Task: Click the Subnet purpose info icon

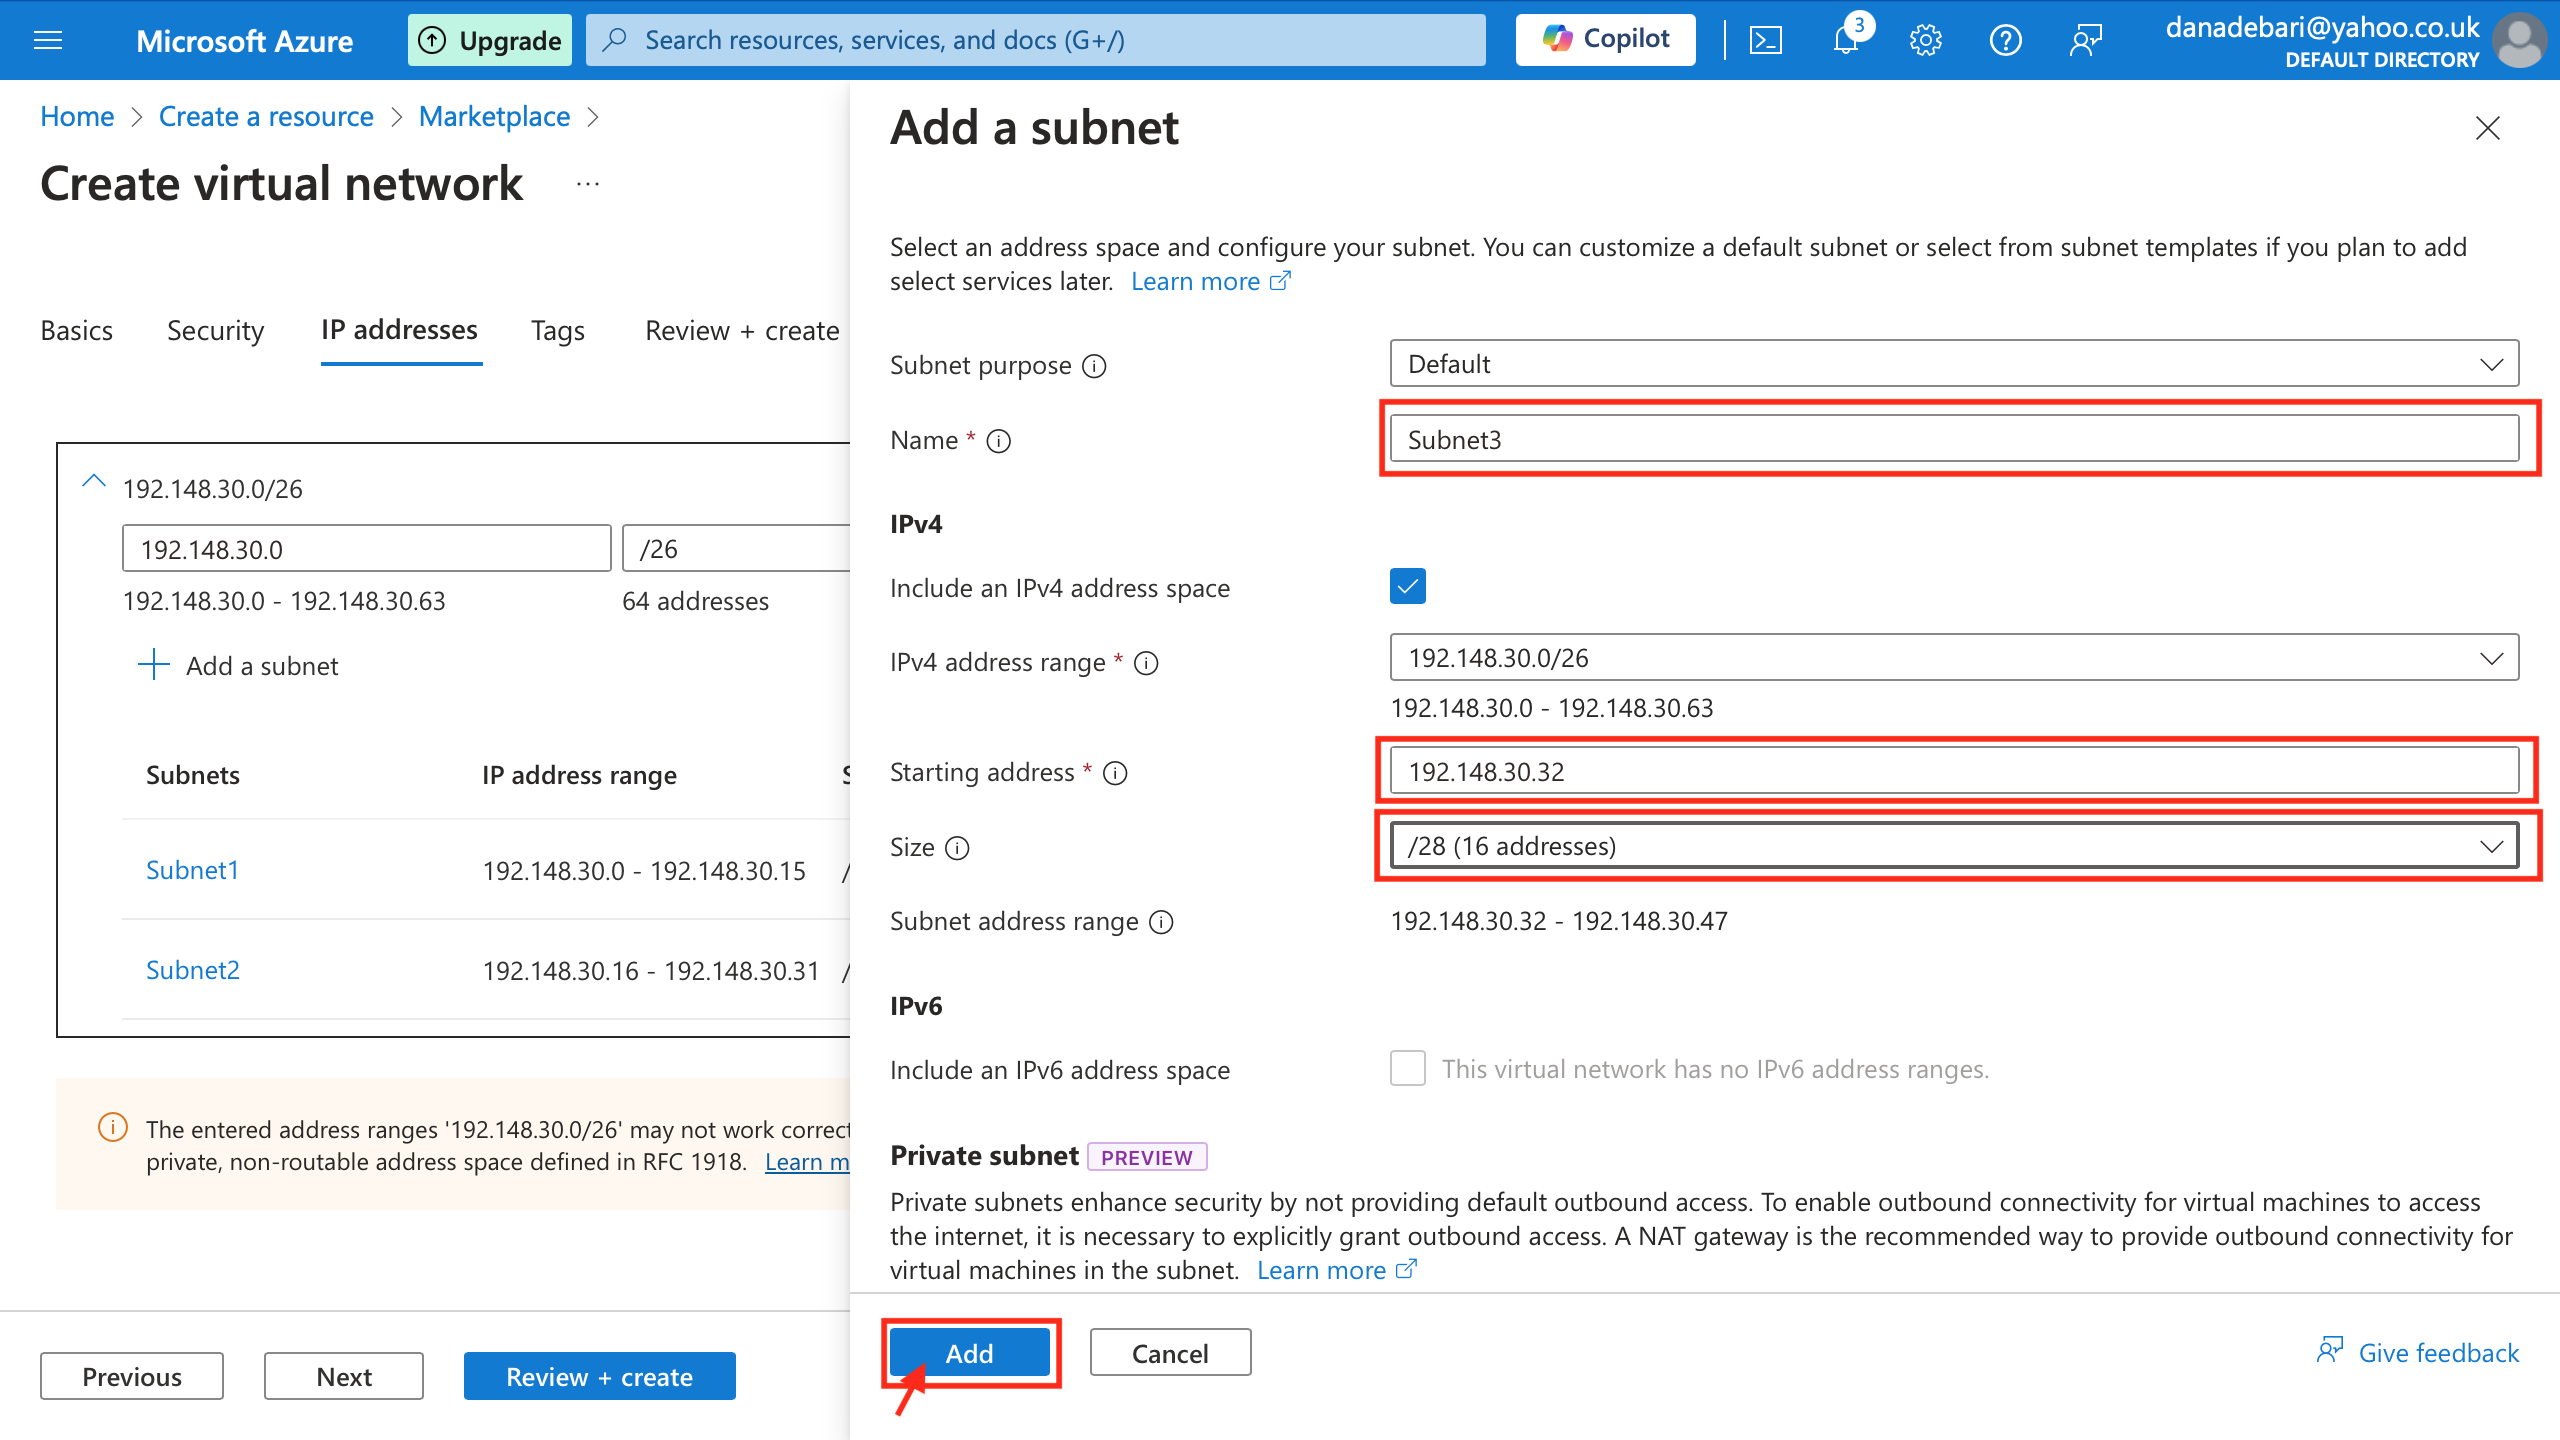Action: [x=1095, y=366]
